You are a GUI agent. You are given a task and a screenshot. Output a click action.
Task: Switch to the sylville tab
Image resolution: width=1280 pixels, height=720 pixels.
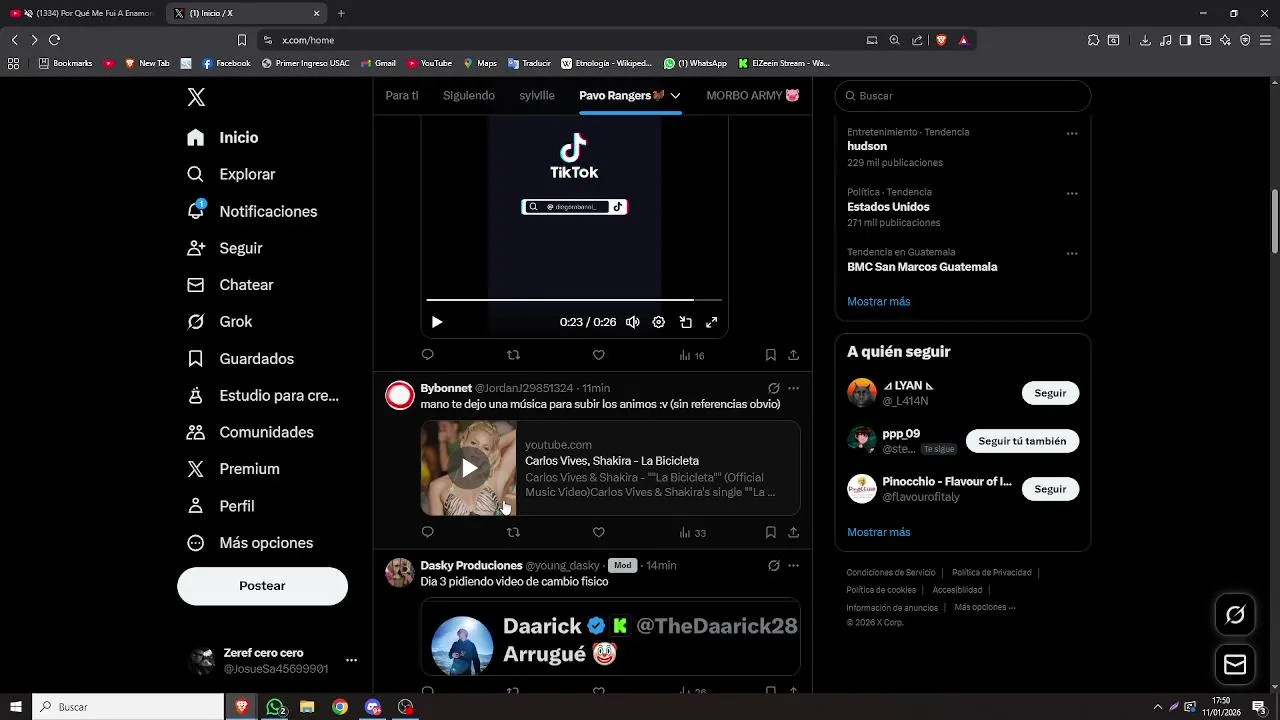pos(537,96)
